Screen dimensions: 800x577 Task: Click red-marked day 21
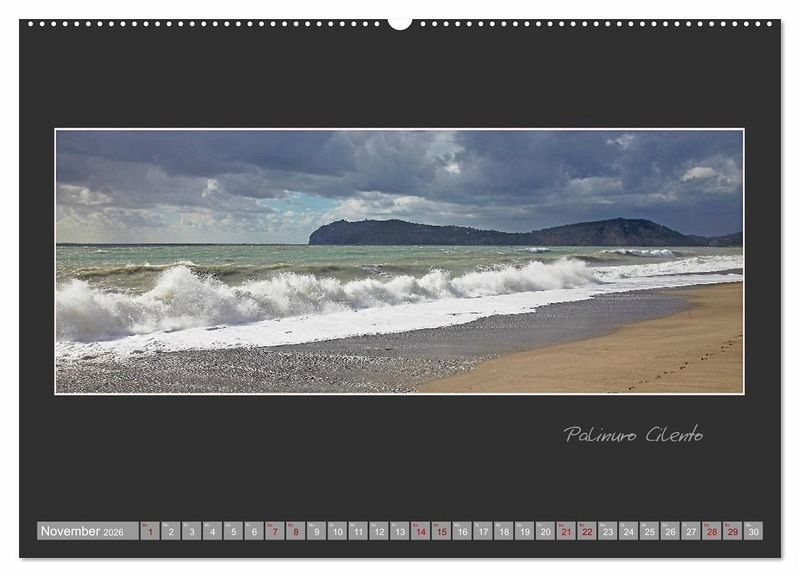point(566,531)
